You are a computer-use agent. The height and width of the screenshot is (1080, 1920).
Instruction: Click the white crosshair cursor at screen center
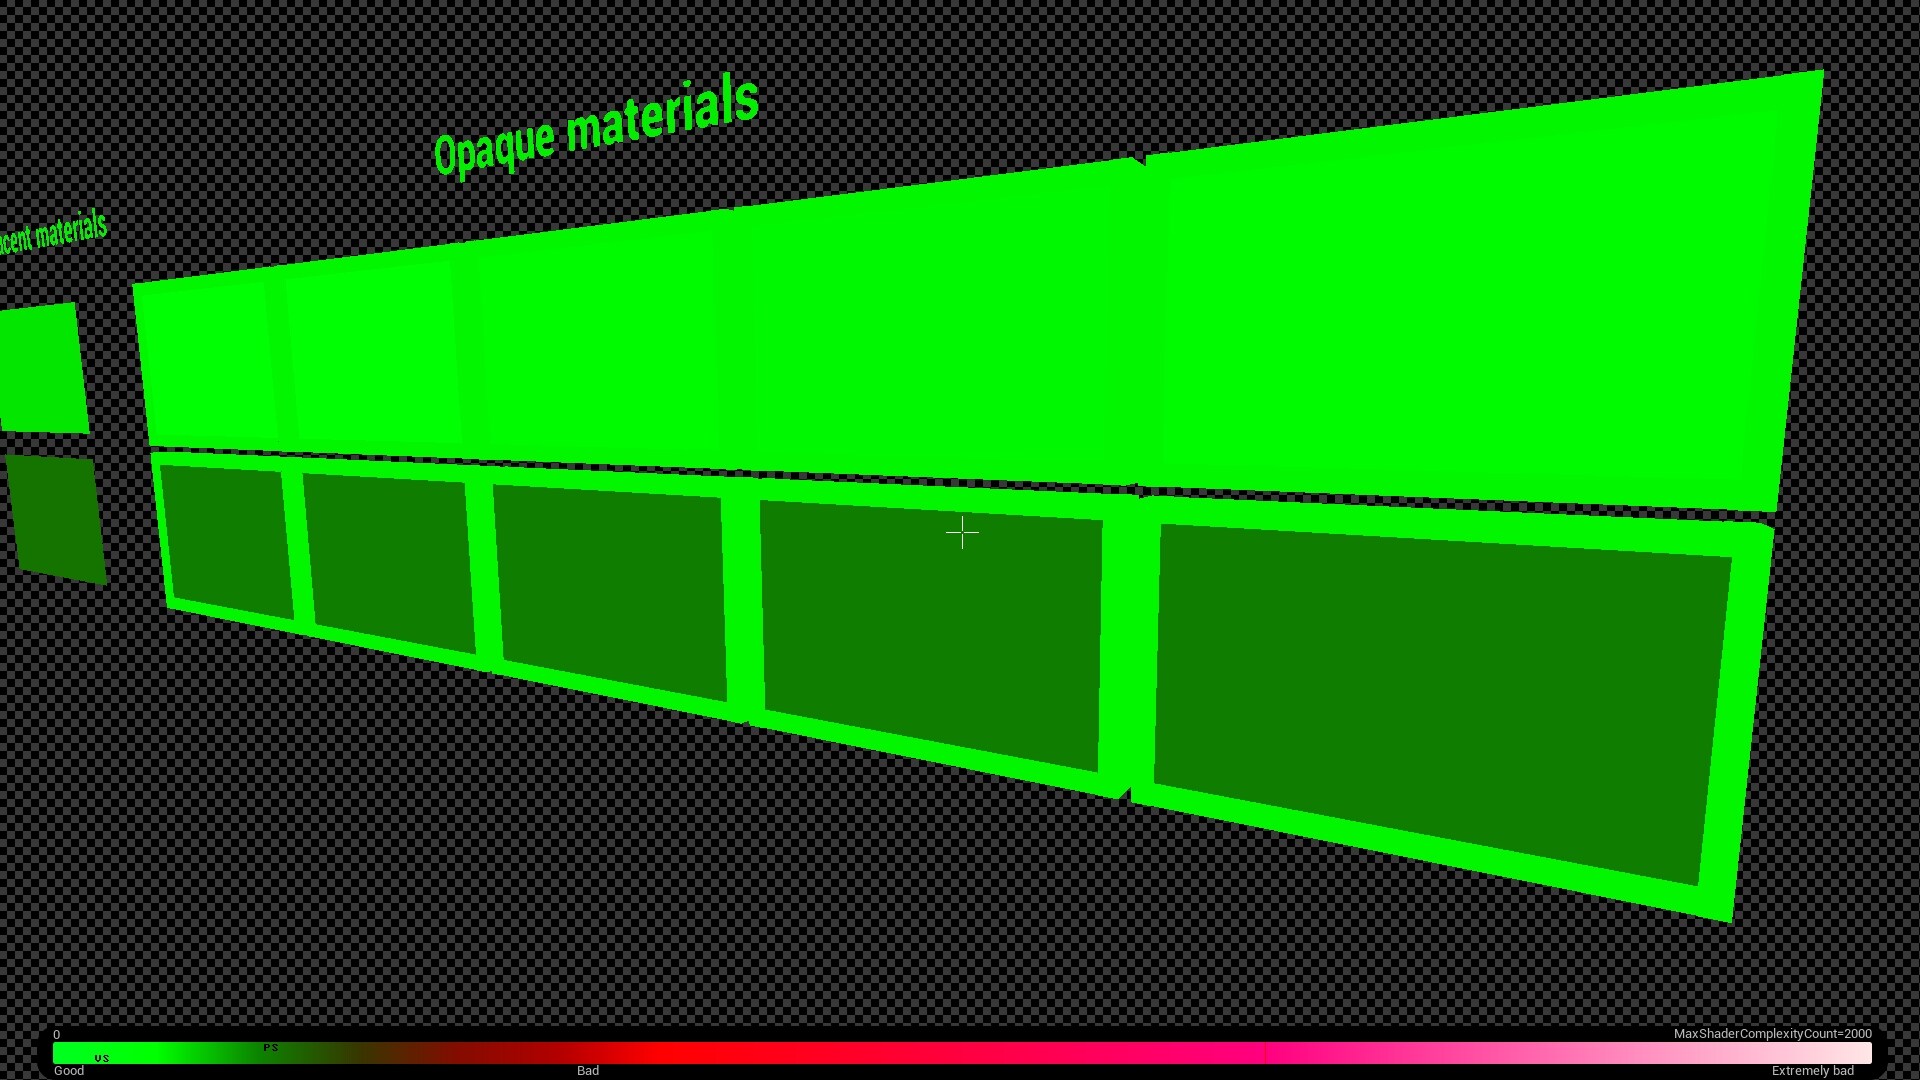(x=962, y=533)
